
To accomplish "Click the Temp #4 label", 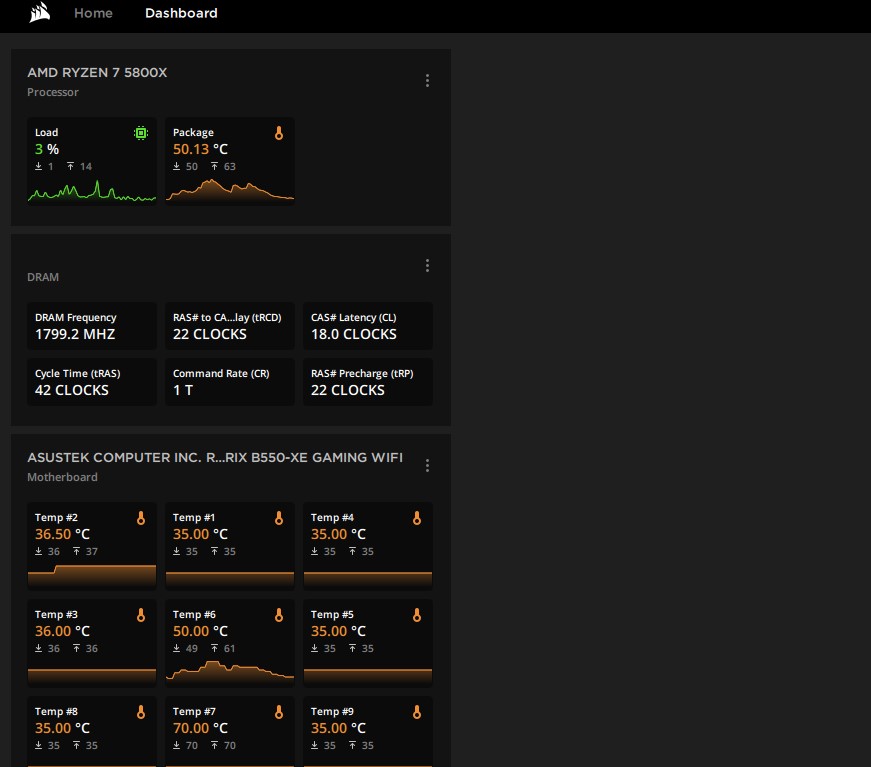I will coord(332,518).
